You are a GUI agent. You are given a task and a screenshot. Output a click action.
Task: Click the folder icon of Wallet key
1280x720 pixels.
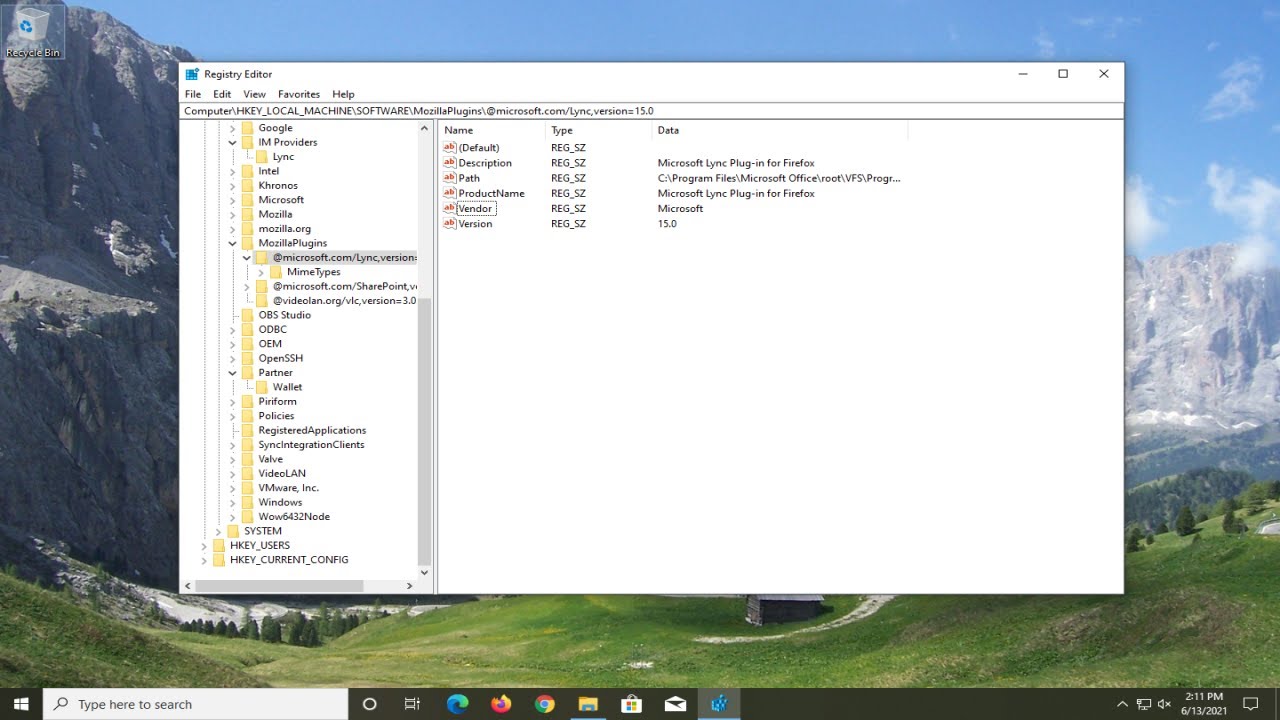pyautogui.click(x=262, y=387)
